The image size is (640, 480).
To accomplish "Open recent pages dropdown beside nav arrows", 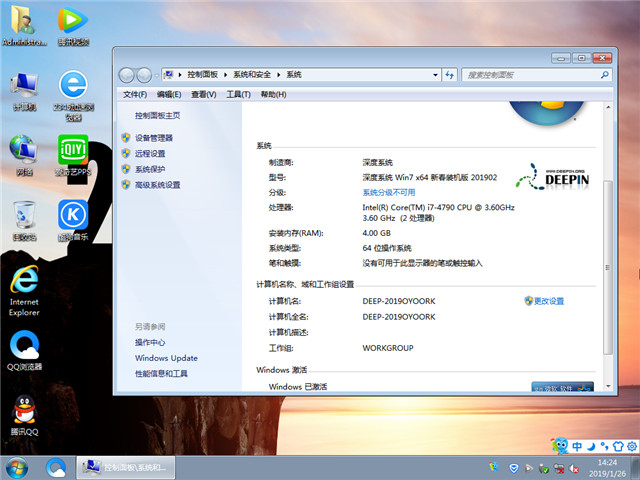I will click(x=156, y=75).
